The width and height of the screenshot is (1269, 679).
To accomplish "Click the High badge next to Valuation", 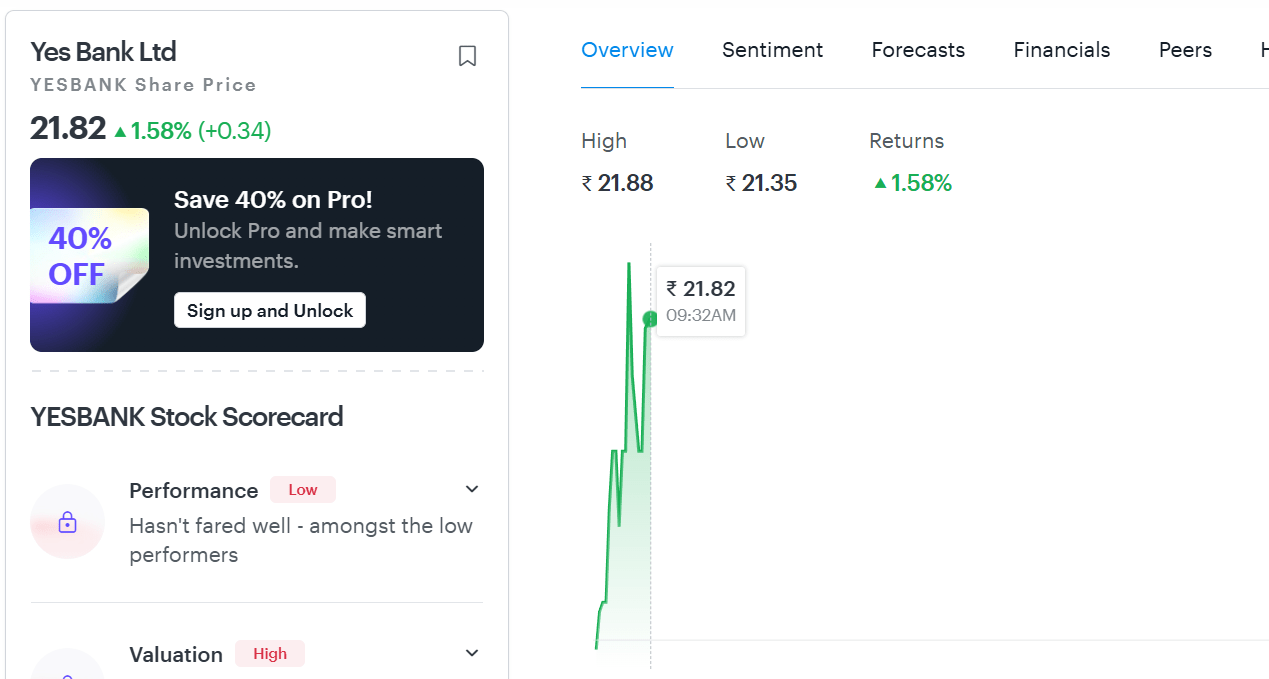I will tap(270, 654).
